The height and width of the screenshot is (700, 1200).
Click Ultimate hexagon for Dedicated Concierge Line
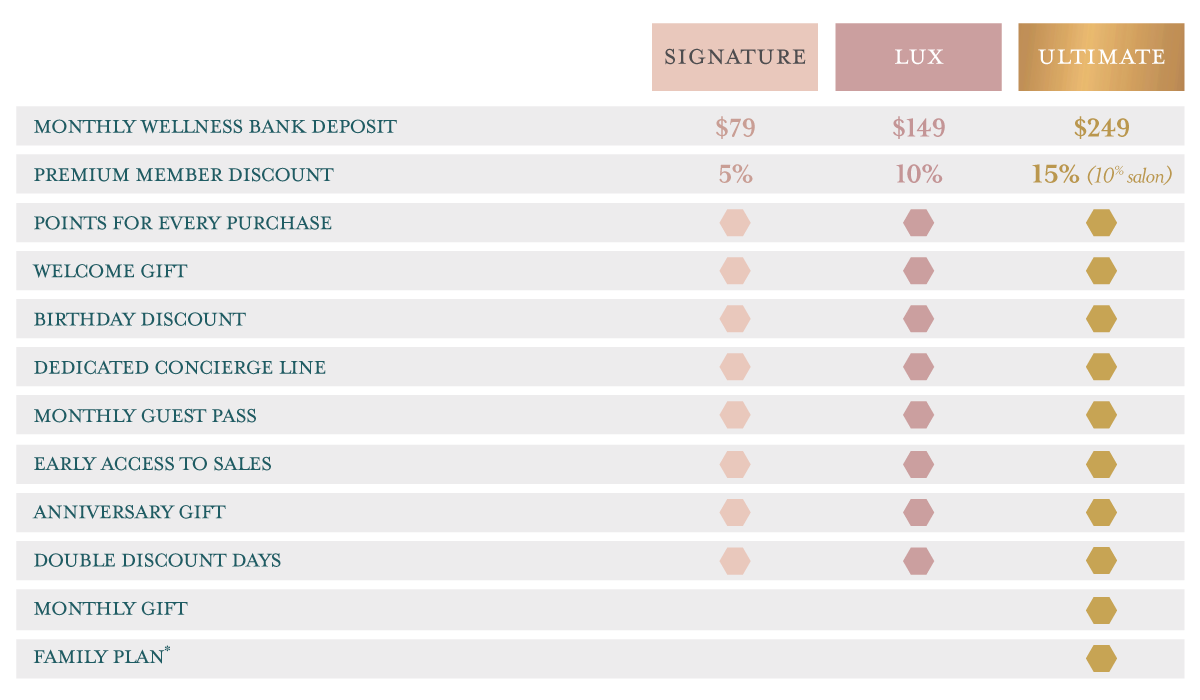1101,367
